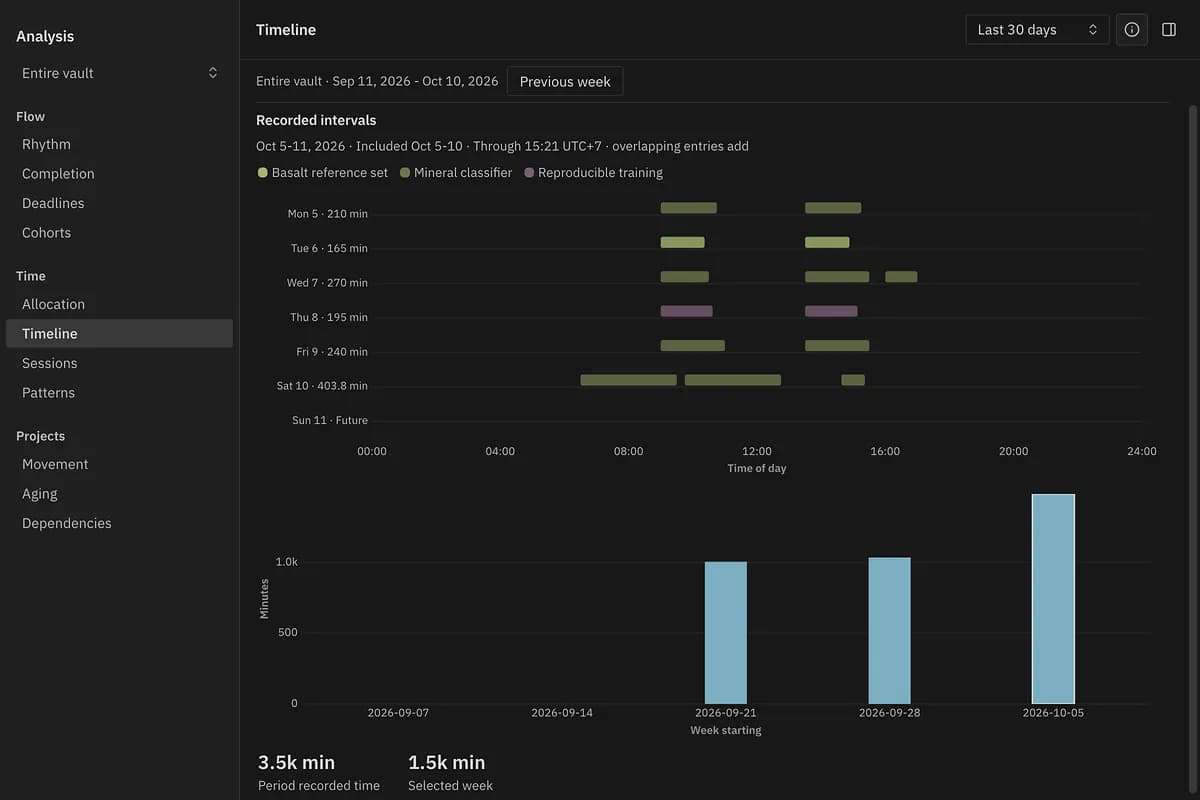The width and height of the screenshot is (1200, 800).
Task: Expand the Entire vault scope selector
Action: click(120, 73)
